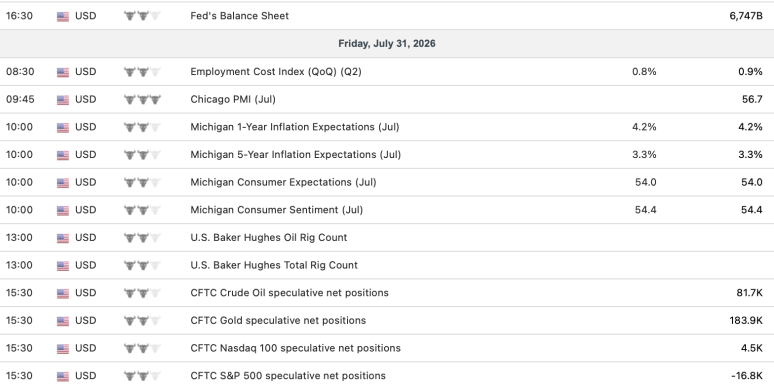Viewport: 774px width, 391px height.
Task: Click the US flag on the Employment Cost Index row
Action: pyautogui.click(x=63, y=72)
